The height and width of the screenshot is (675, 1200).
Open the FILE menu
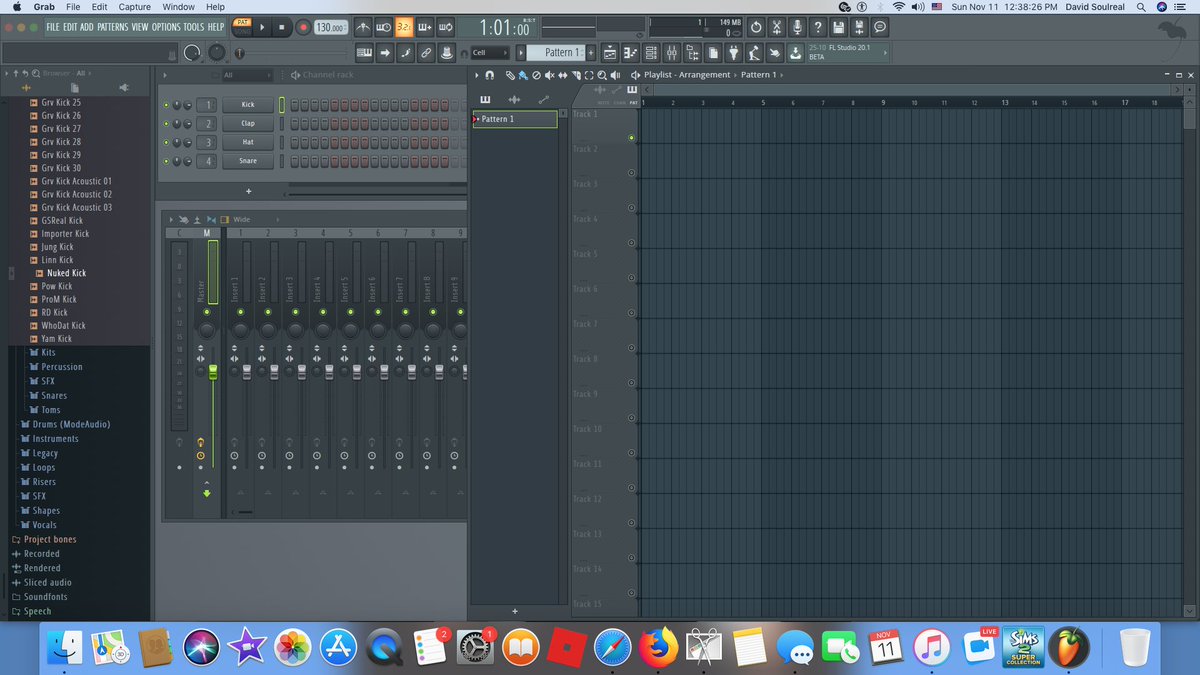(53, 27)
